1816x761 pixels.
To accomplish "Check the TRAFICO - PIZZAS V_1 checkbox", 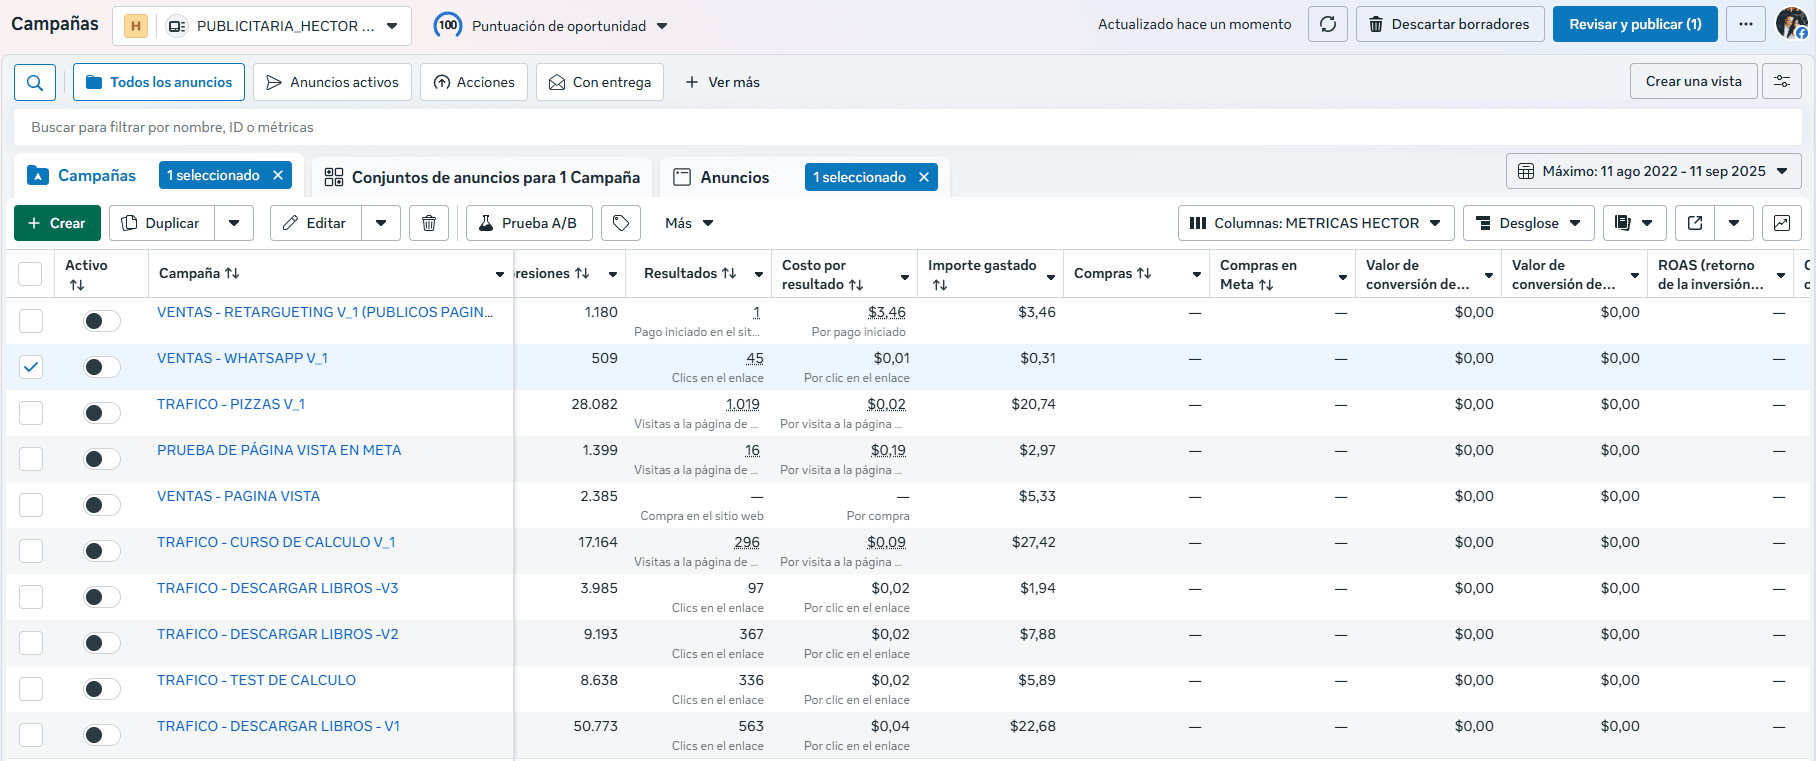I will pos(31,413).
